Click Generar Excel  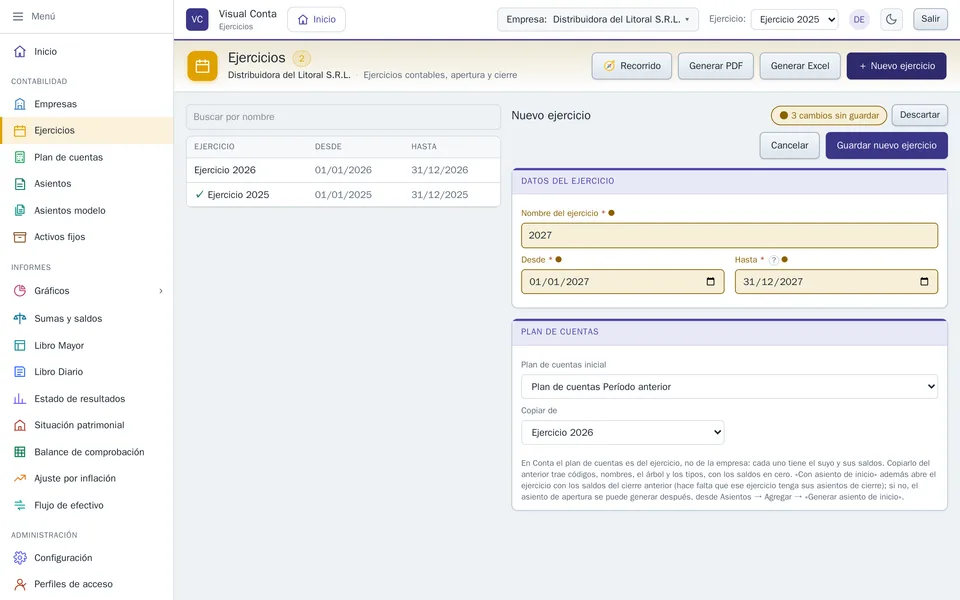[x=800, y=66]
